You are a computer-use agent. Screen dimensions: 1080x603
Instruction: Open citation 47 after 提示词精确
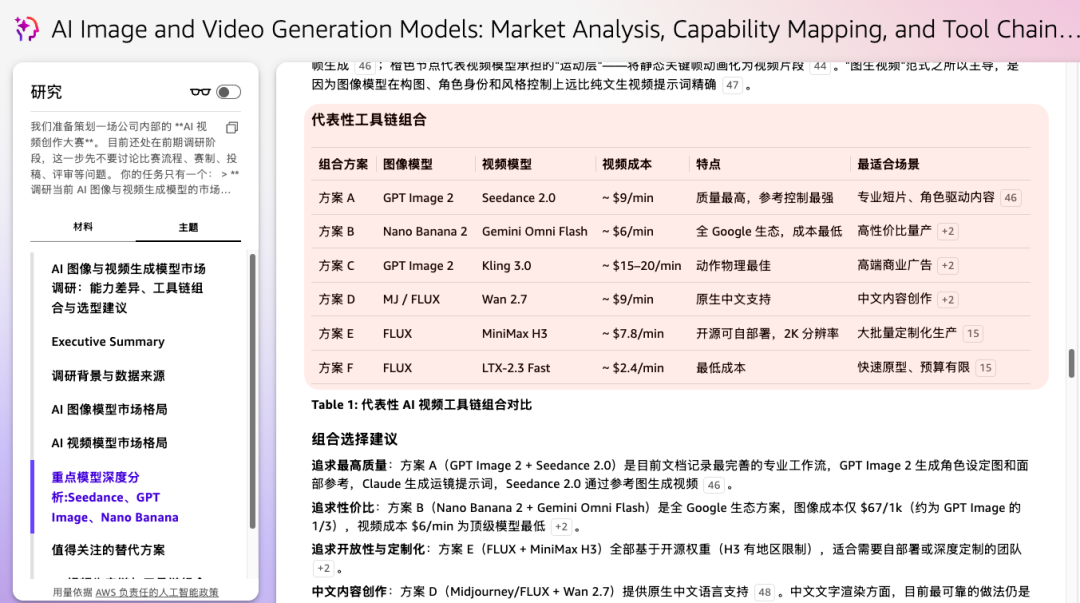tap(732, 85)
